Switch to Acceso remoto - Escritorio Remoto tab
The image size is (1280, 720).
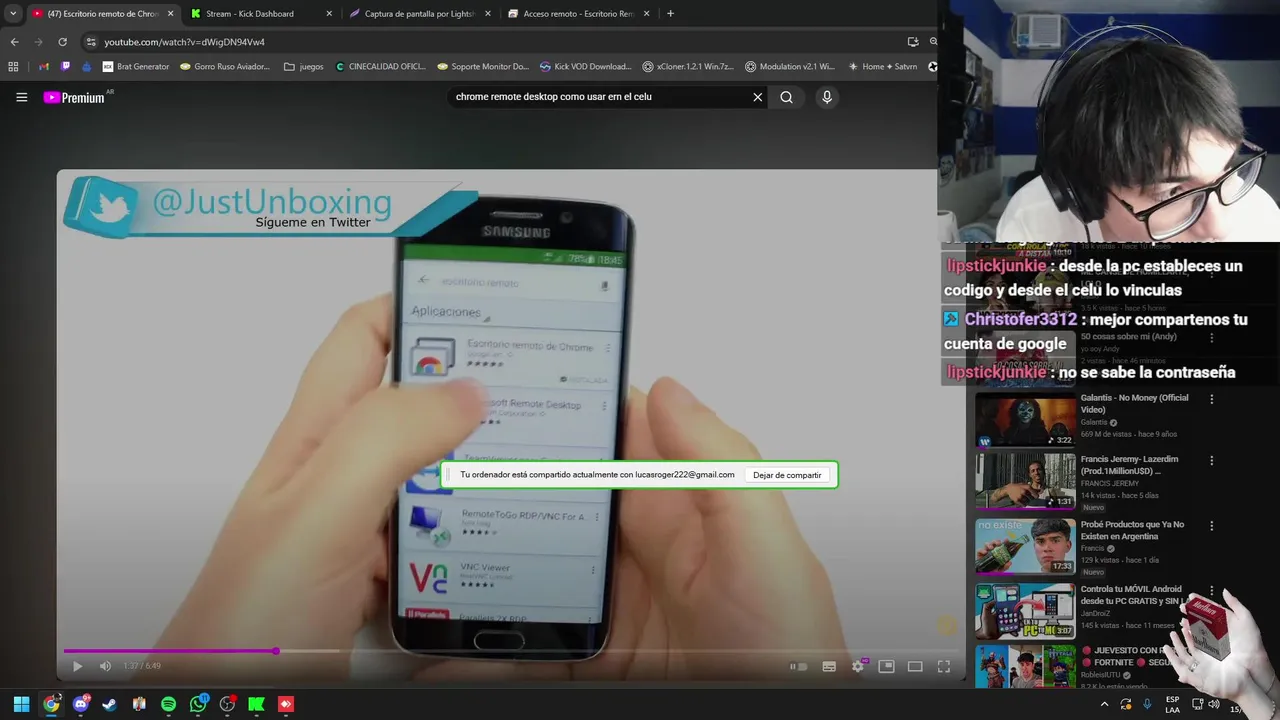coord(579,14)
